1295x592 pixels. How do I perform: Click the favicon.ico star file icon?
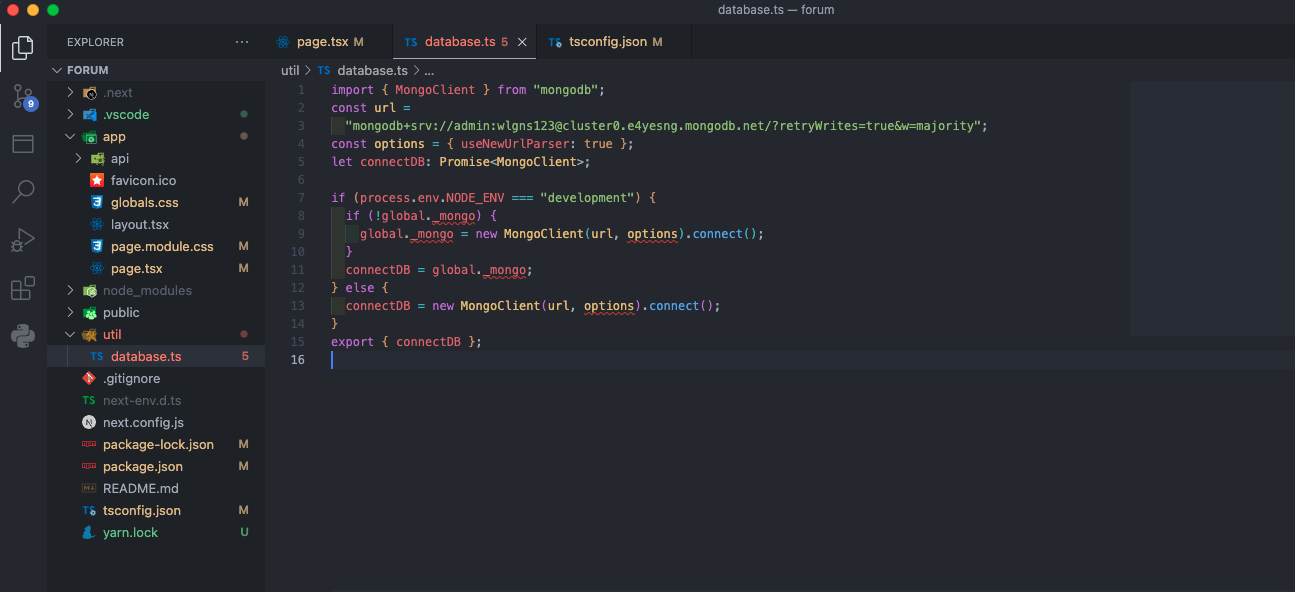(x=97, y=180)
